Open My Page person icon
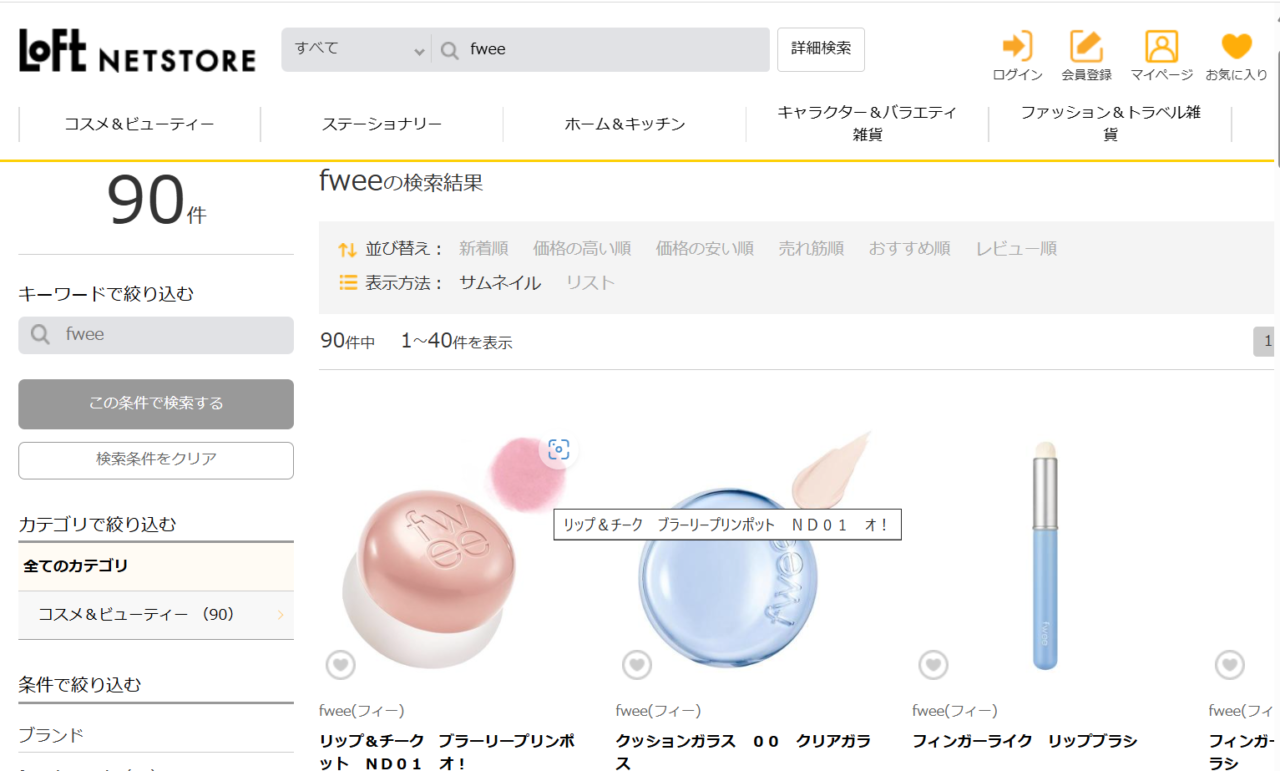Image resolution: width=1280 pixels, height=771 pixels. tap(1161, 45)
